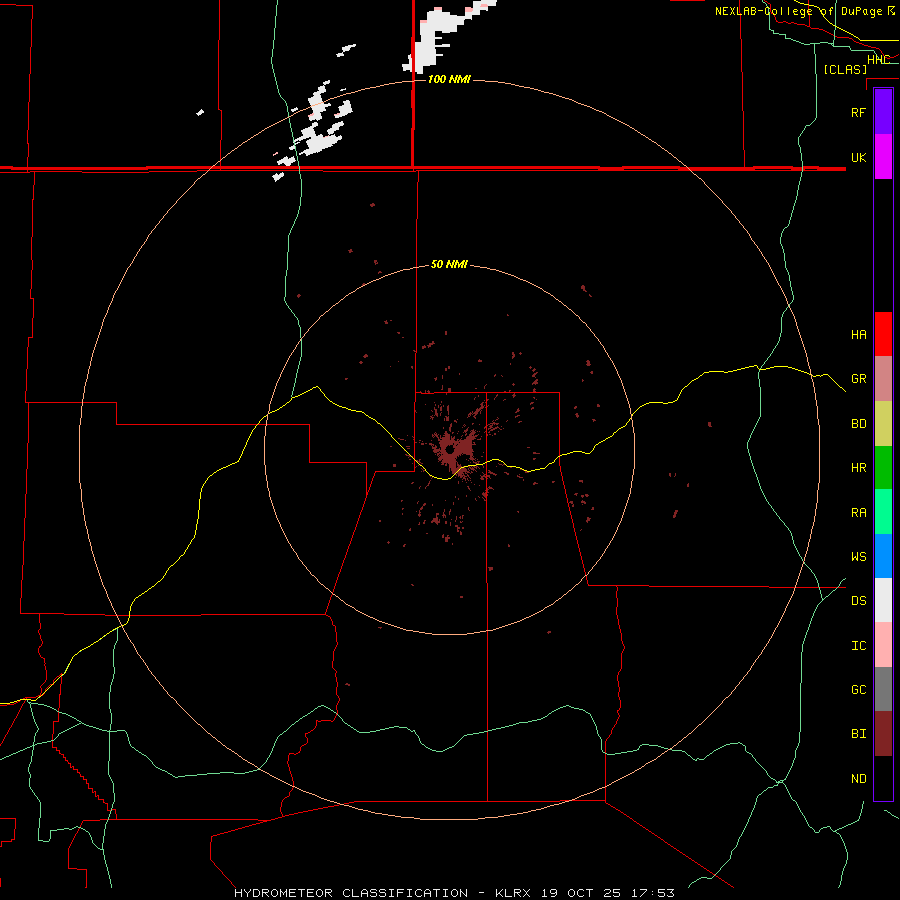Click the magenta UK legend color swatch
The image size is (900, 900).
[883, 157]
